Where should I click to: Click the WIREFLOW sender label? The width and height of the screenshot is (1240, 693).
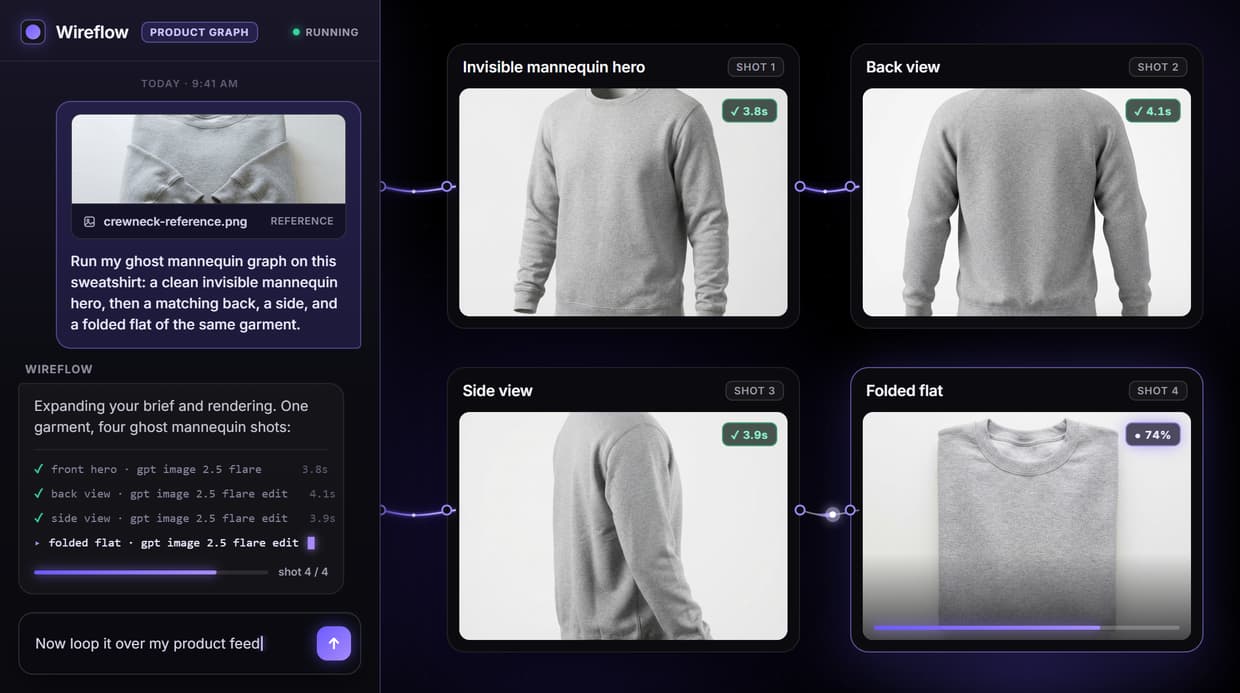pos(59,369)
